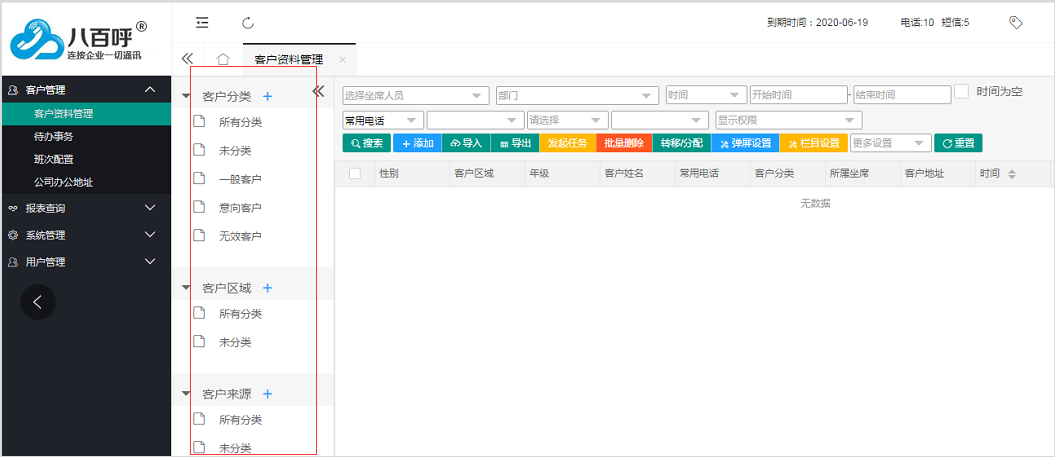This screenshot has width=1055, height=457.
Task: Add a new 客户分类 with plus icon
Action: 268,96
